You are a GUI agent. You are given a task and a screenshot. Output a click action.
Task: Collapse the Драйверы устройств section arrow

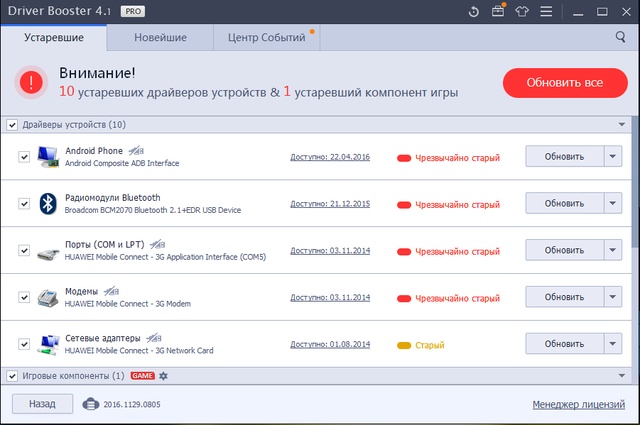click(x=622, y=125)
